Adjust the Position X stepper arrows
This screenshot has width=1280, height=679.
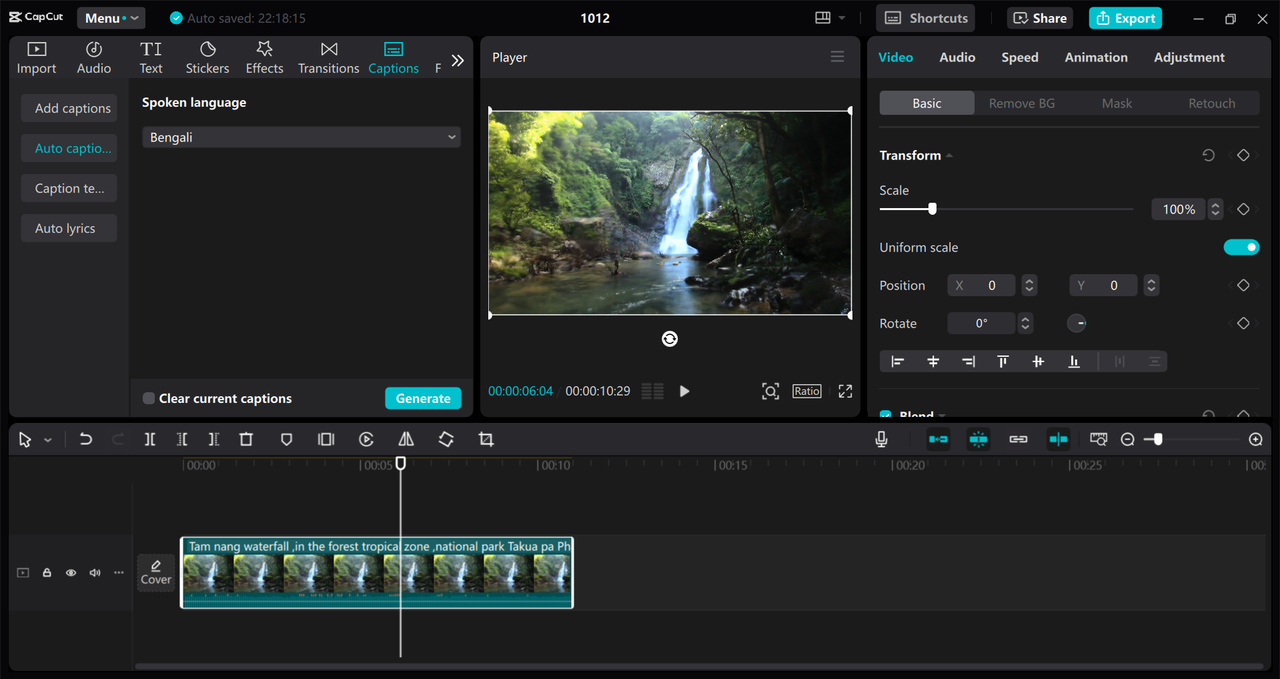1029,285
